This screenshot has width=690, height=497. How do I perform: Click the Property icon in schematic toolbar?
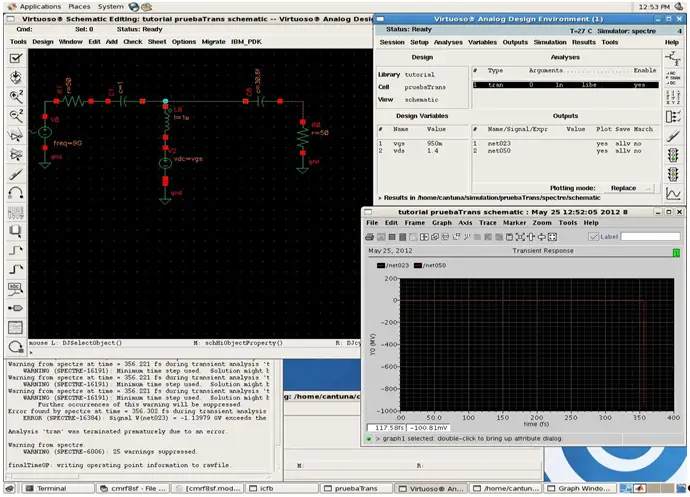(16, 212)
